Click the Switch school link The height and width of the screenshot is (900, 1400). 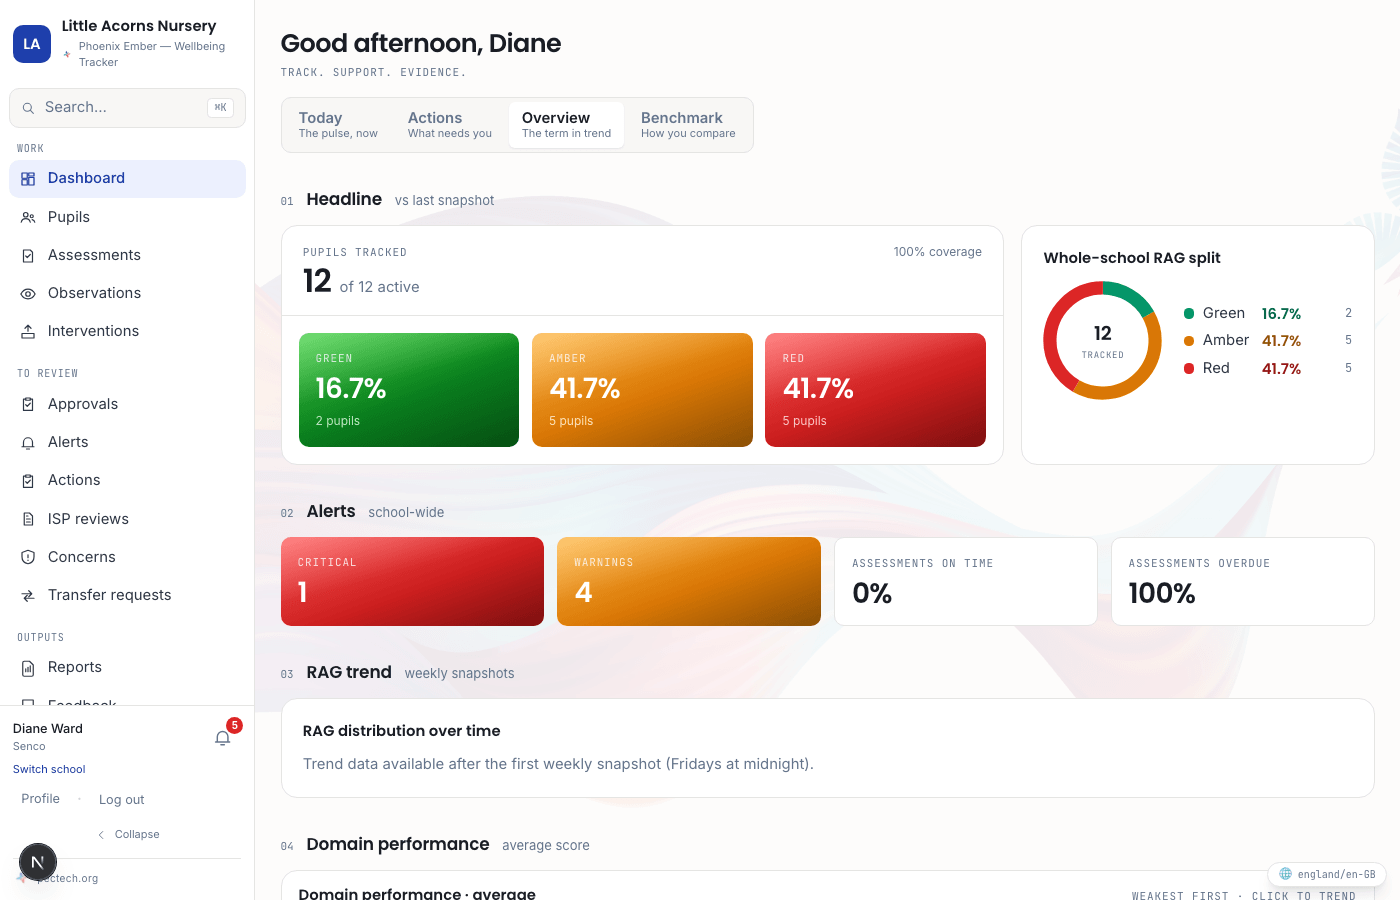tap(49, 769)
